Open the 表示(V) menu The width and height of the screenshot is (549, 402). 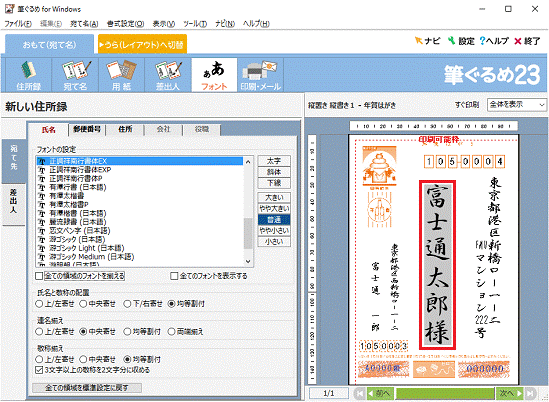point(164,24)
